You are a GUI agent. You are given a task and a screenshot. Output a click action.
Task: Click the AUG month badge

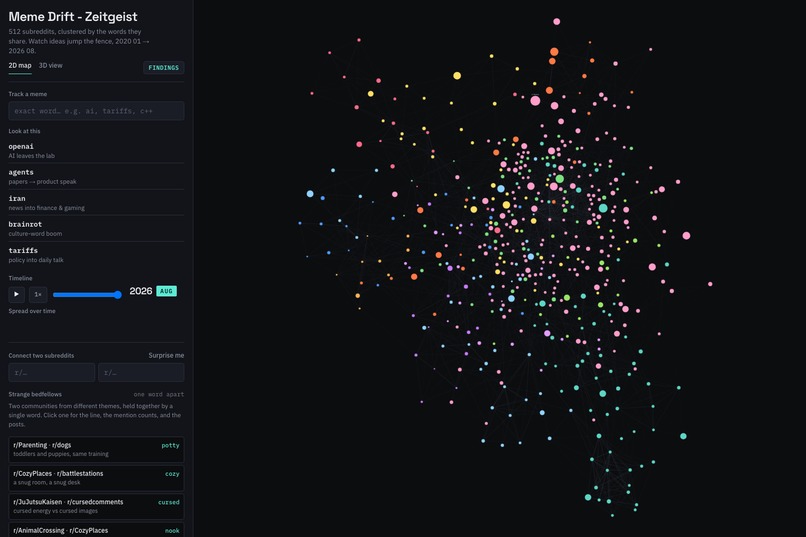coord(166,291)
